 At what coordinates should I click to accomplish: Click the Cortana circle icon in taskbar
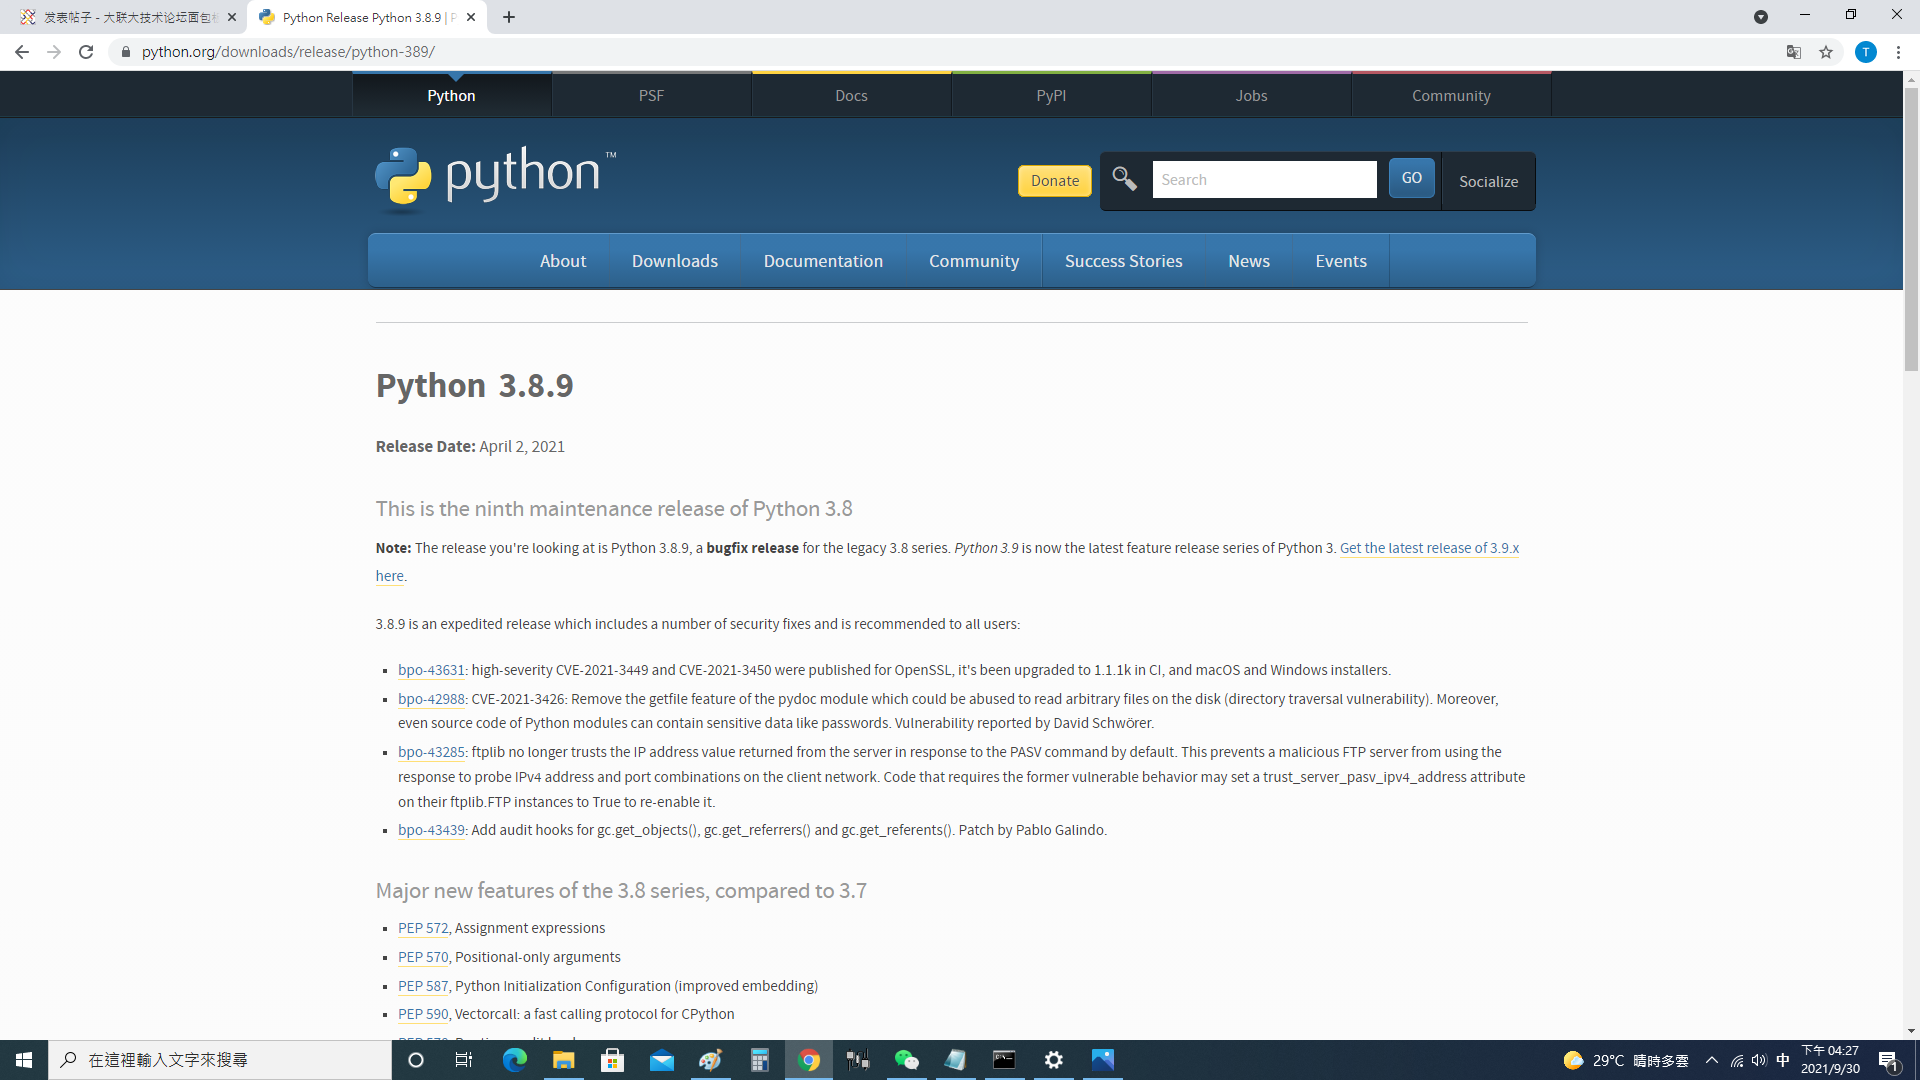(416, 1060)
